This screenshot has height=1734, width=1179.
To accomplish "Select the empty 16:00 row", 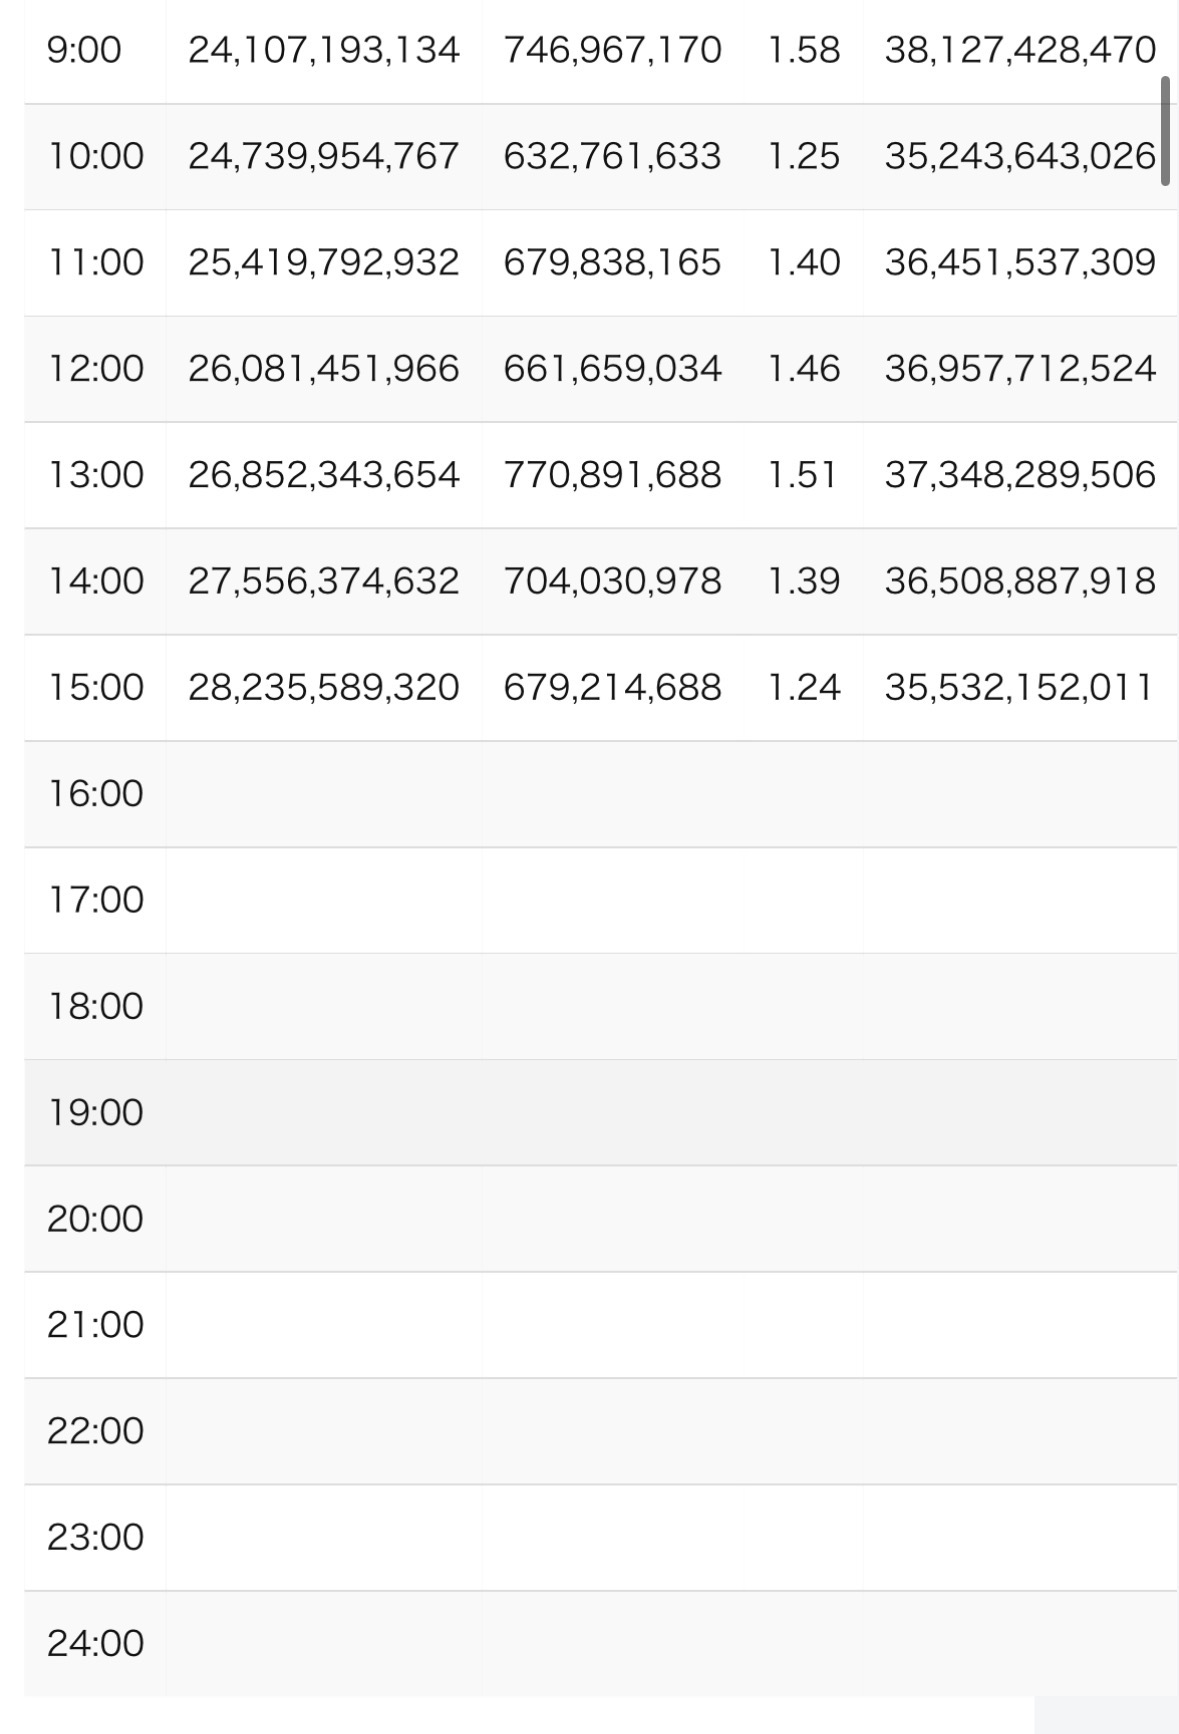I will click(x=600, y=794).
